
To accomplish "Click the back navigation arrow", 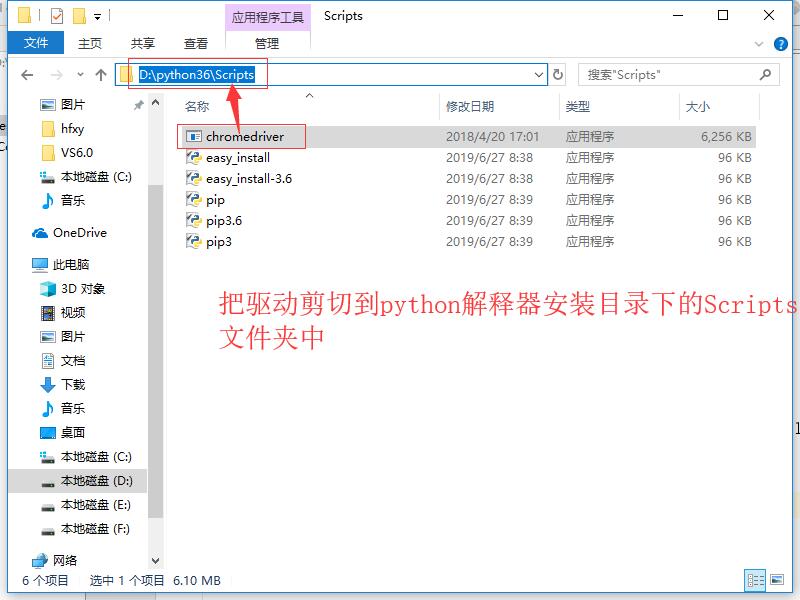I will pos(27,76).
